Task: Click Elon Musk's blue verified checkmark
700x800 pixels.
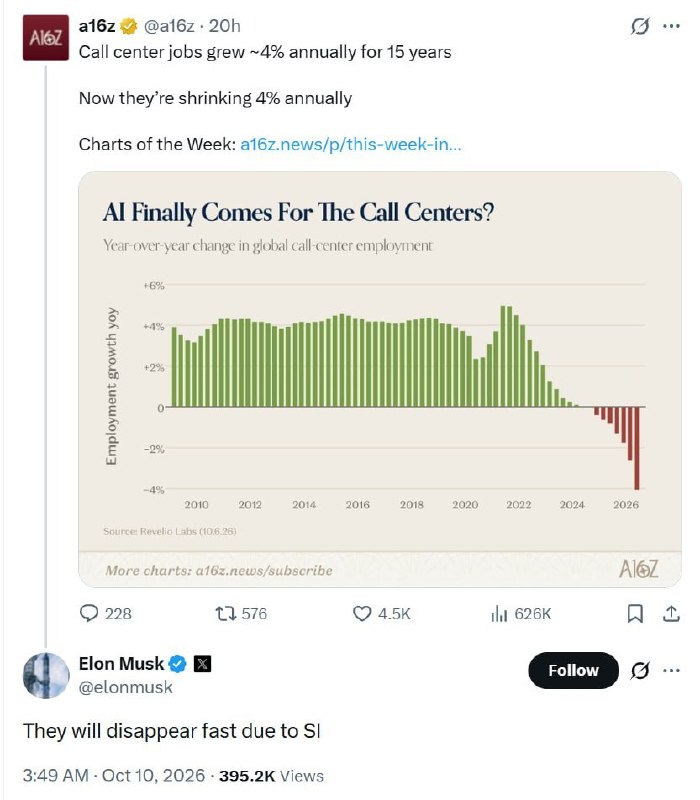Action: (x=178, y=664)
